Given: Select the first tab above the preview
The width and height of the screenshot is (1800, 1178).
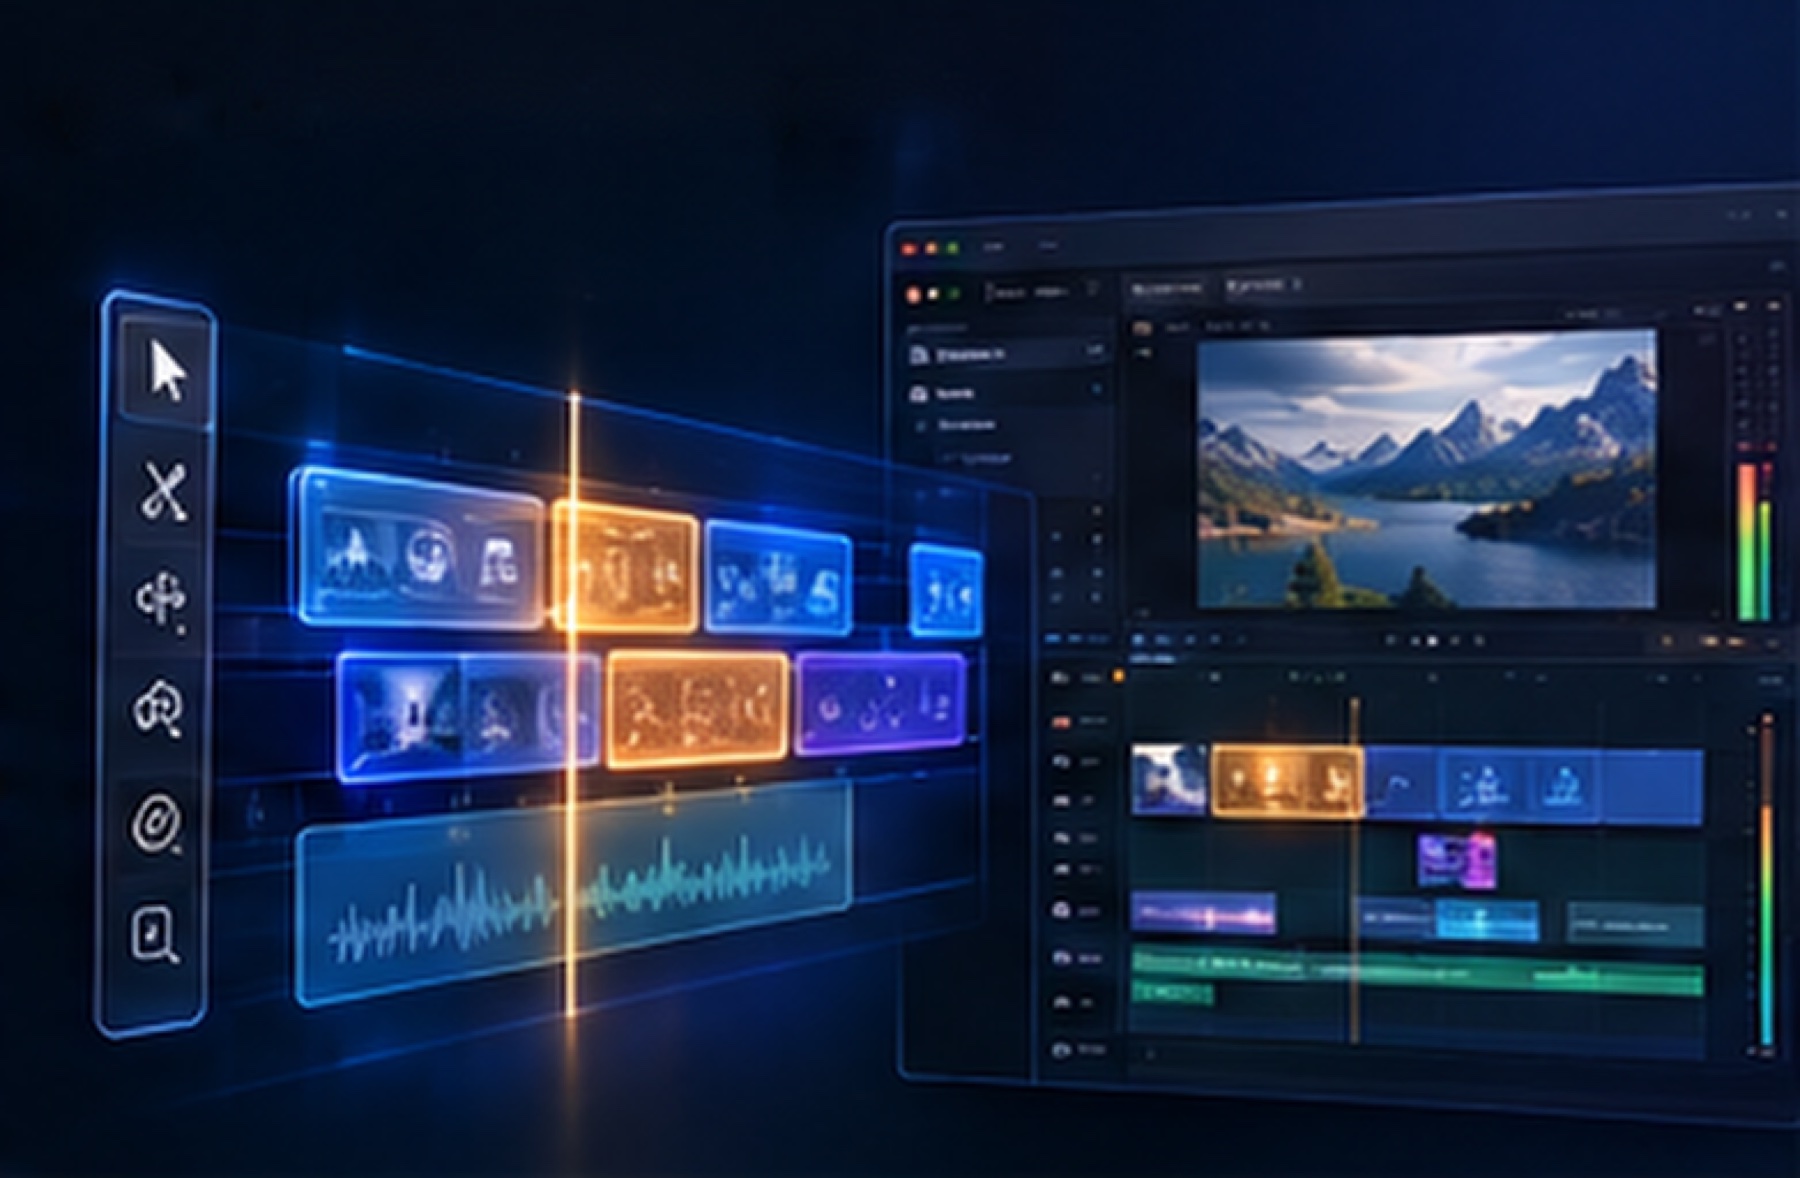Looking at the screenshot, I should [1166, 288].
